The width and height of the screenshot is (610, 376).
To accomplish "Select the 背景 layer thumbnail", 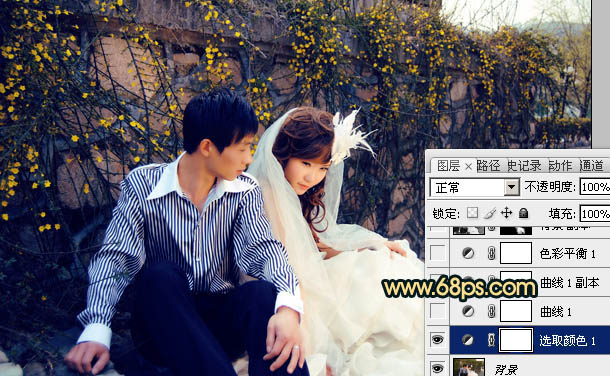I will (x=469, y=367).
